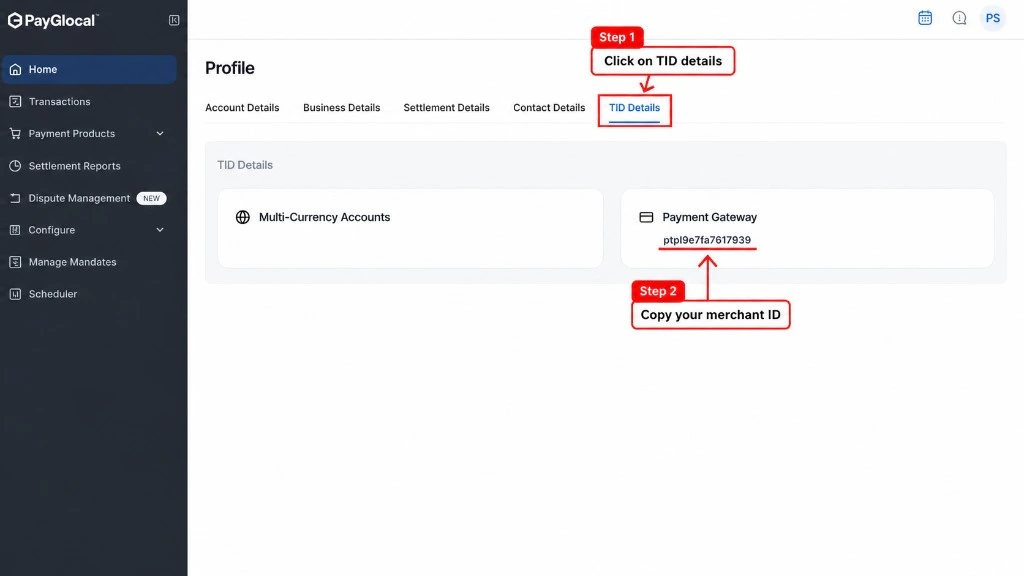Switch to the Business Details tab
Image resolution: width=1024 pixels, height=576 pixels.
(341, 108)
